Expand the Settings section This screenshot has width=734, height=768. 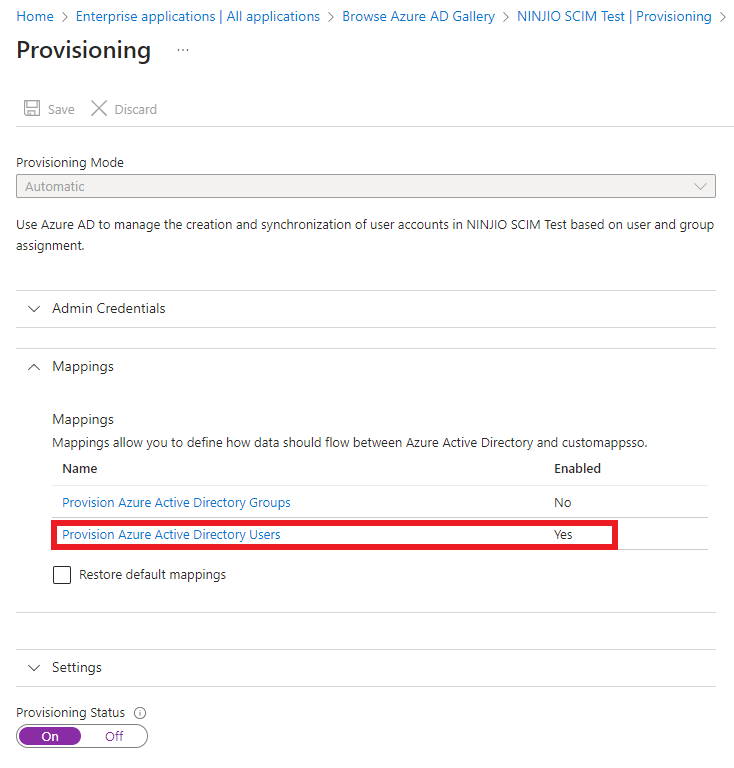pyautogui.click(x=77, y=667)
